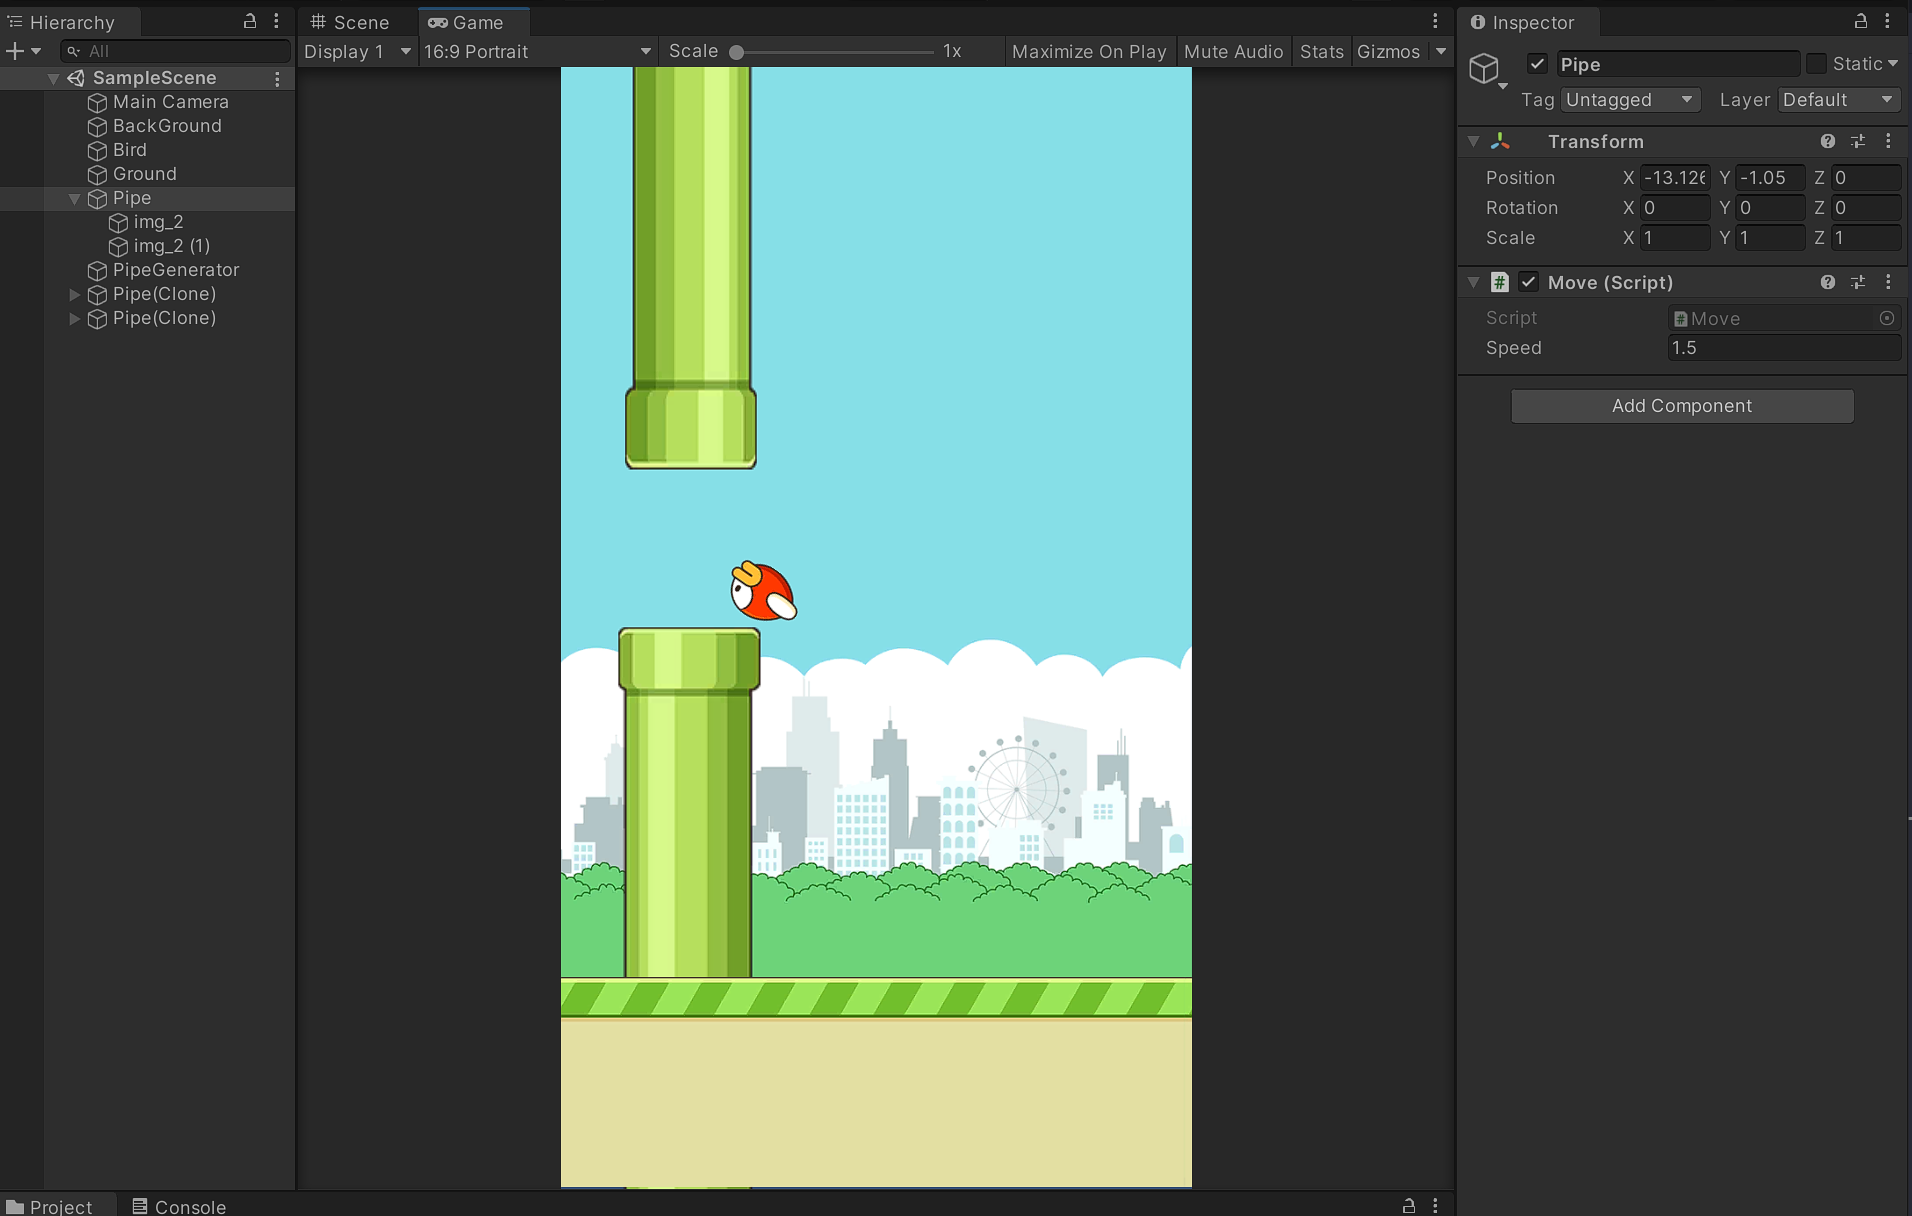Click the Inspector panel lock icon
Screen dimensions: 1912x1216
[x=1860, y=21]
